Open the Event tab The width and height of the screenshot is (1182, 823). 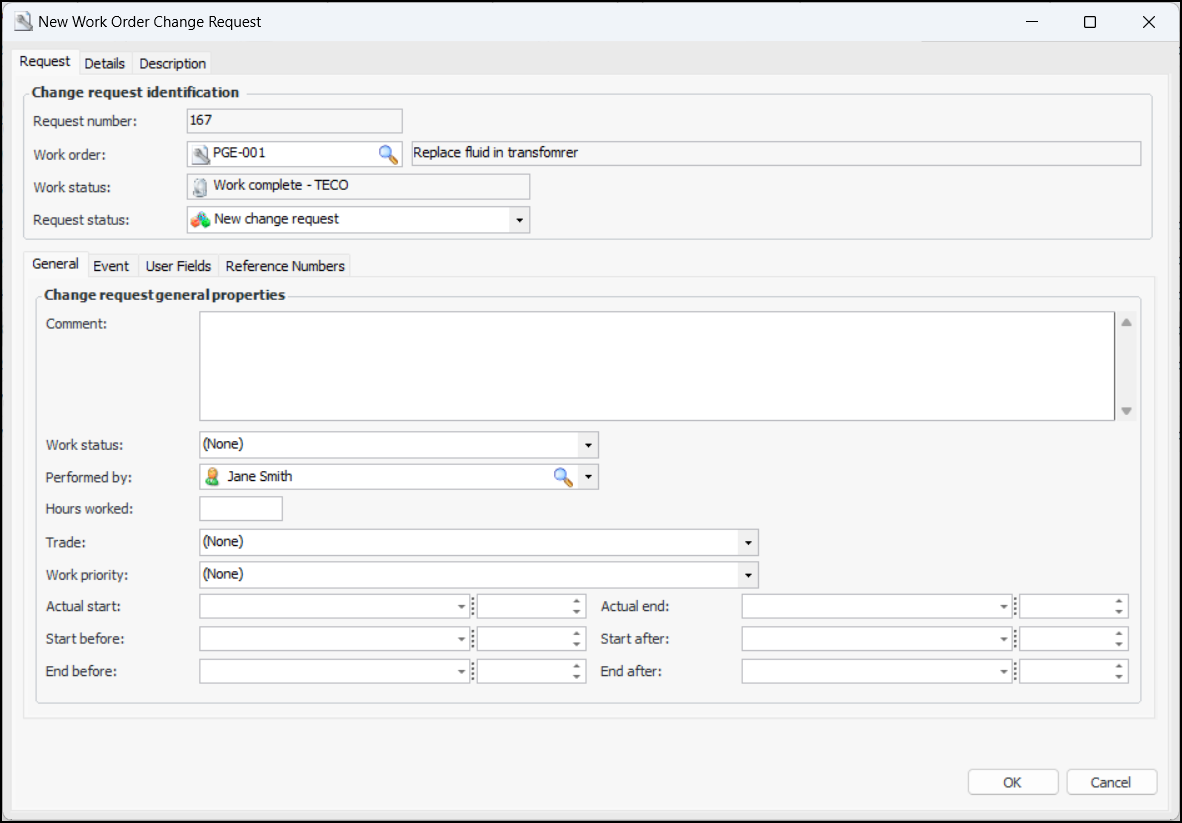pyautogui.click(x=111, y=266)
